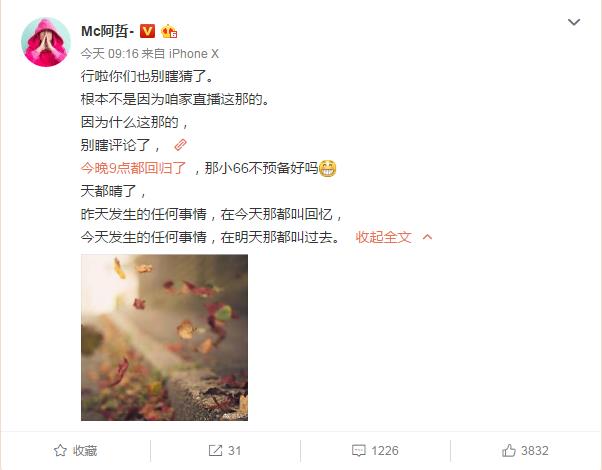Open the post options chevron menu
This screenshot has height=470, width=602.
tap(574, 22)
